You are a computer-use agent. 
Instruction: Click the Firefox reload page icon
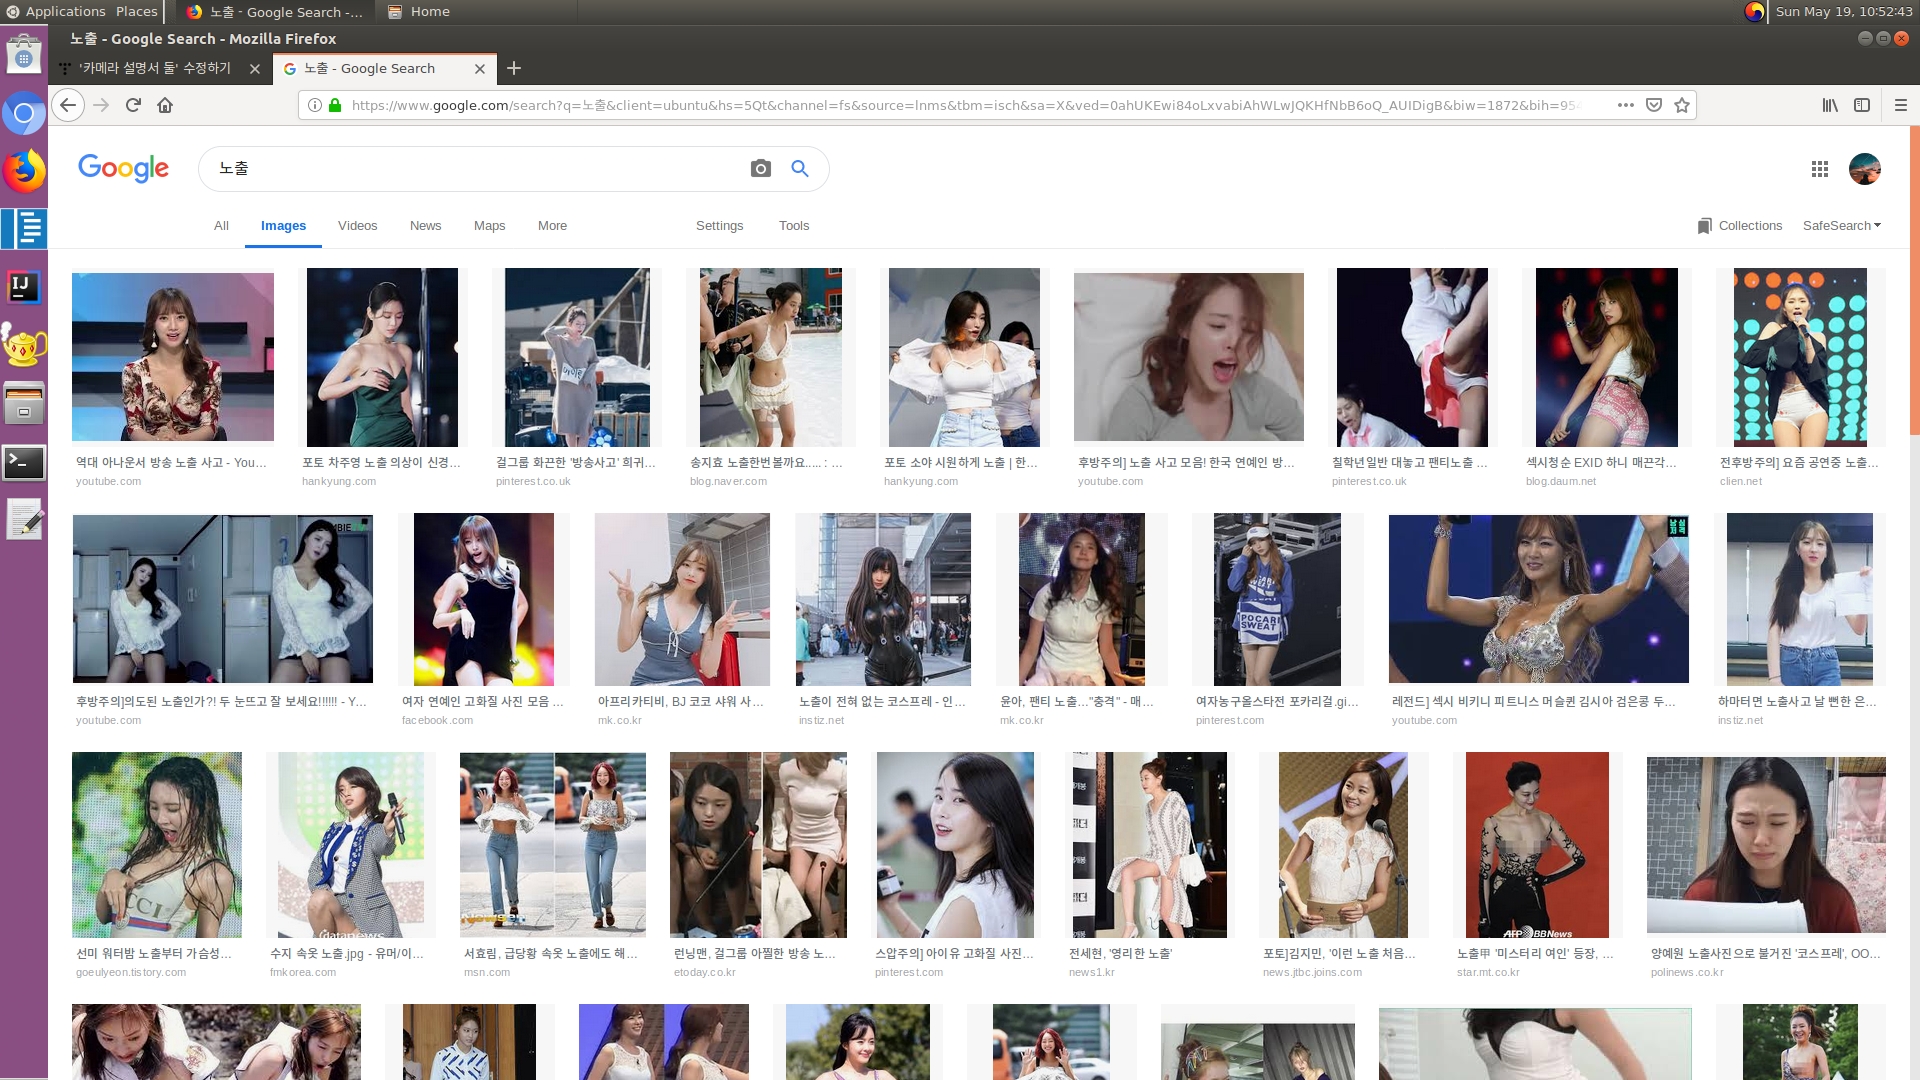click(133, 105)
